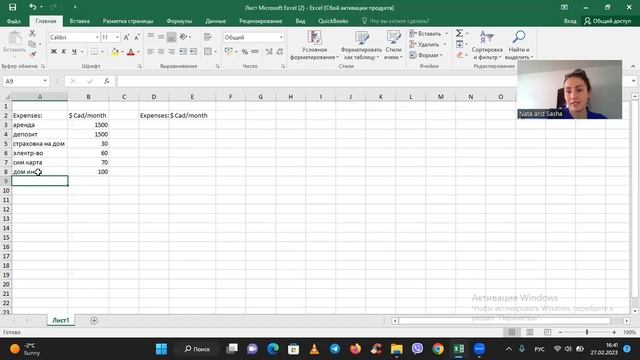Increase the font size
This screenshot has height=360, width=640.
point(126,38)
